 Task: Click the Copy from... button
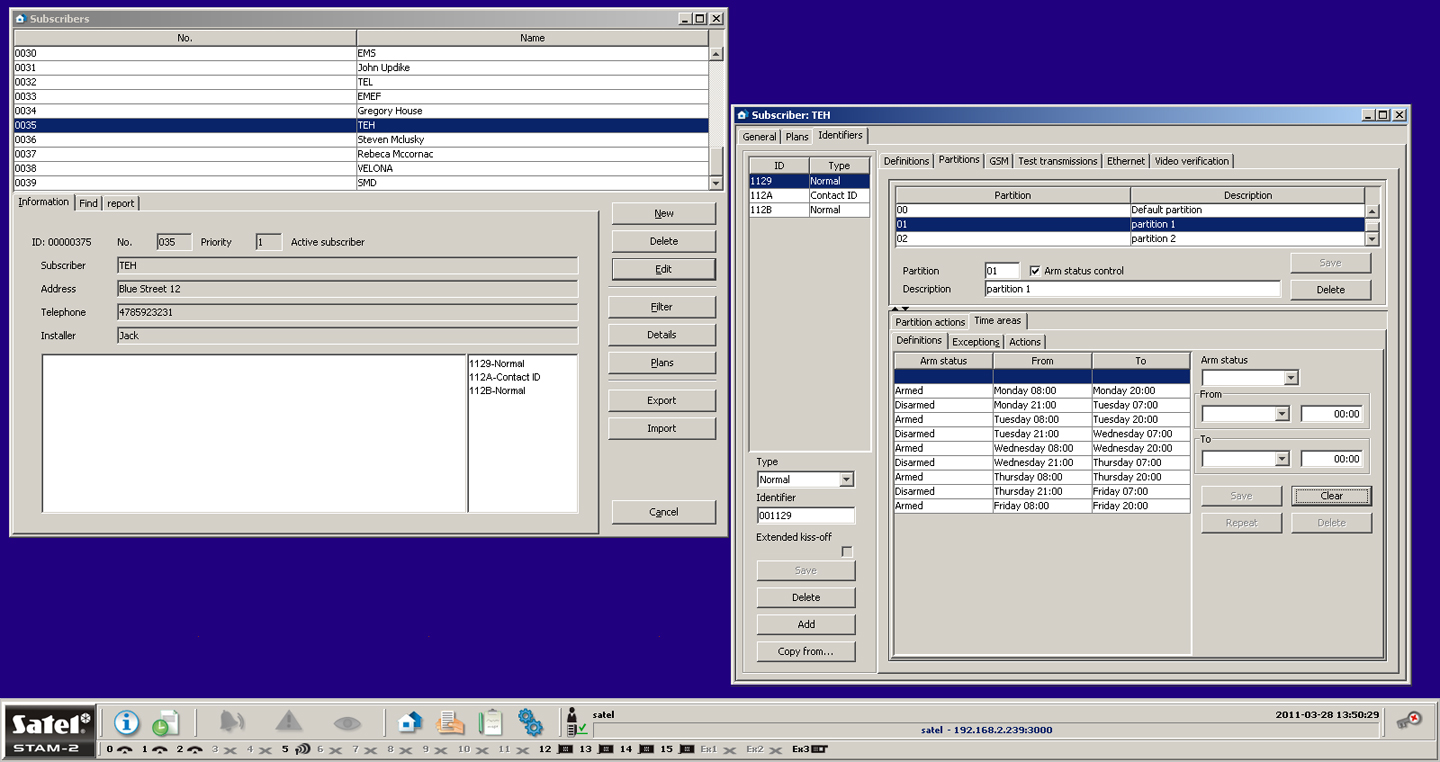click(x=805, y=652)
